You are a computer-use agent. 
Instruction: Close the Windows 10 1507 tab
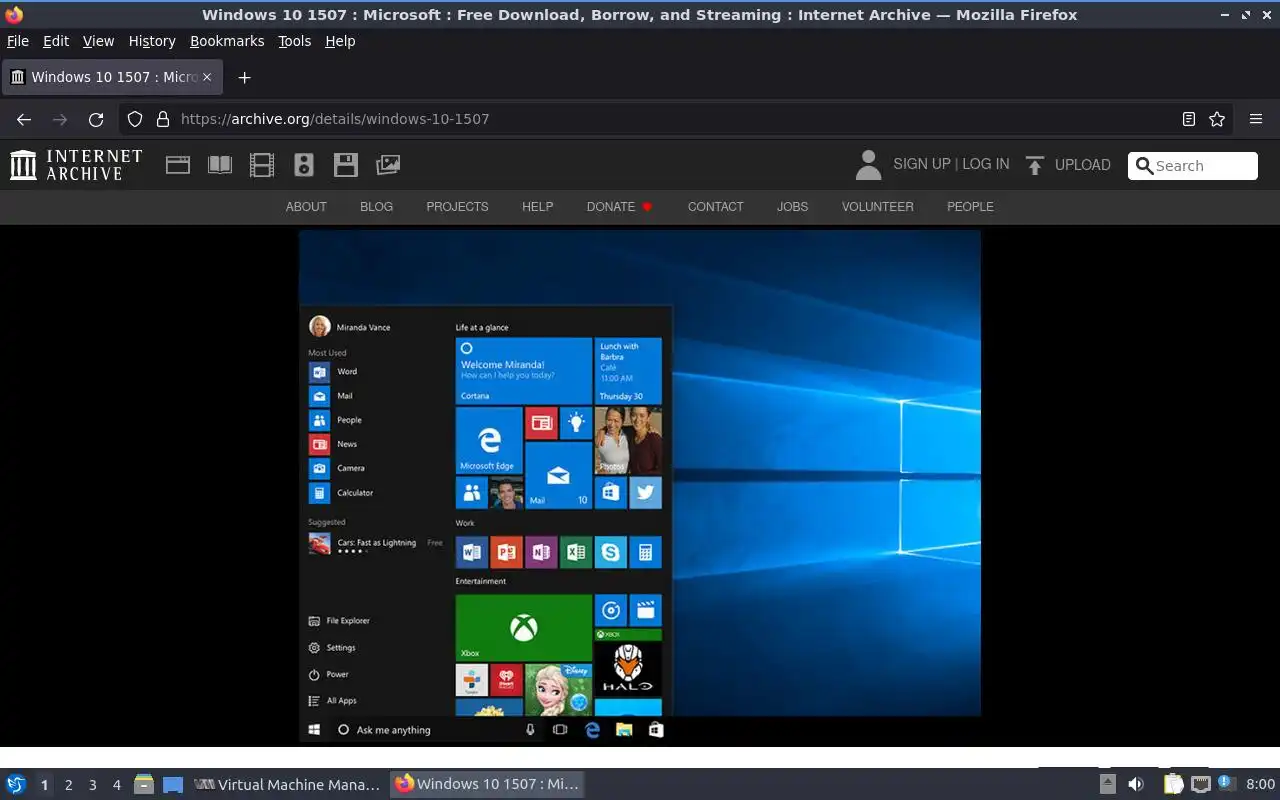pos(208,77)
